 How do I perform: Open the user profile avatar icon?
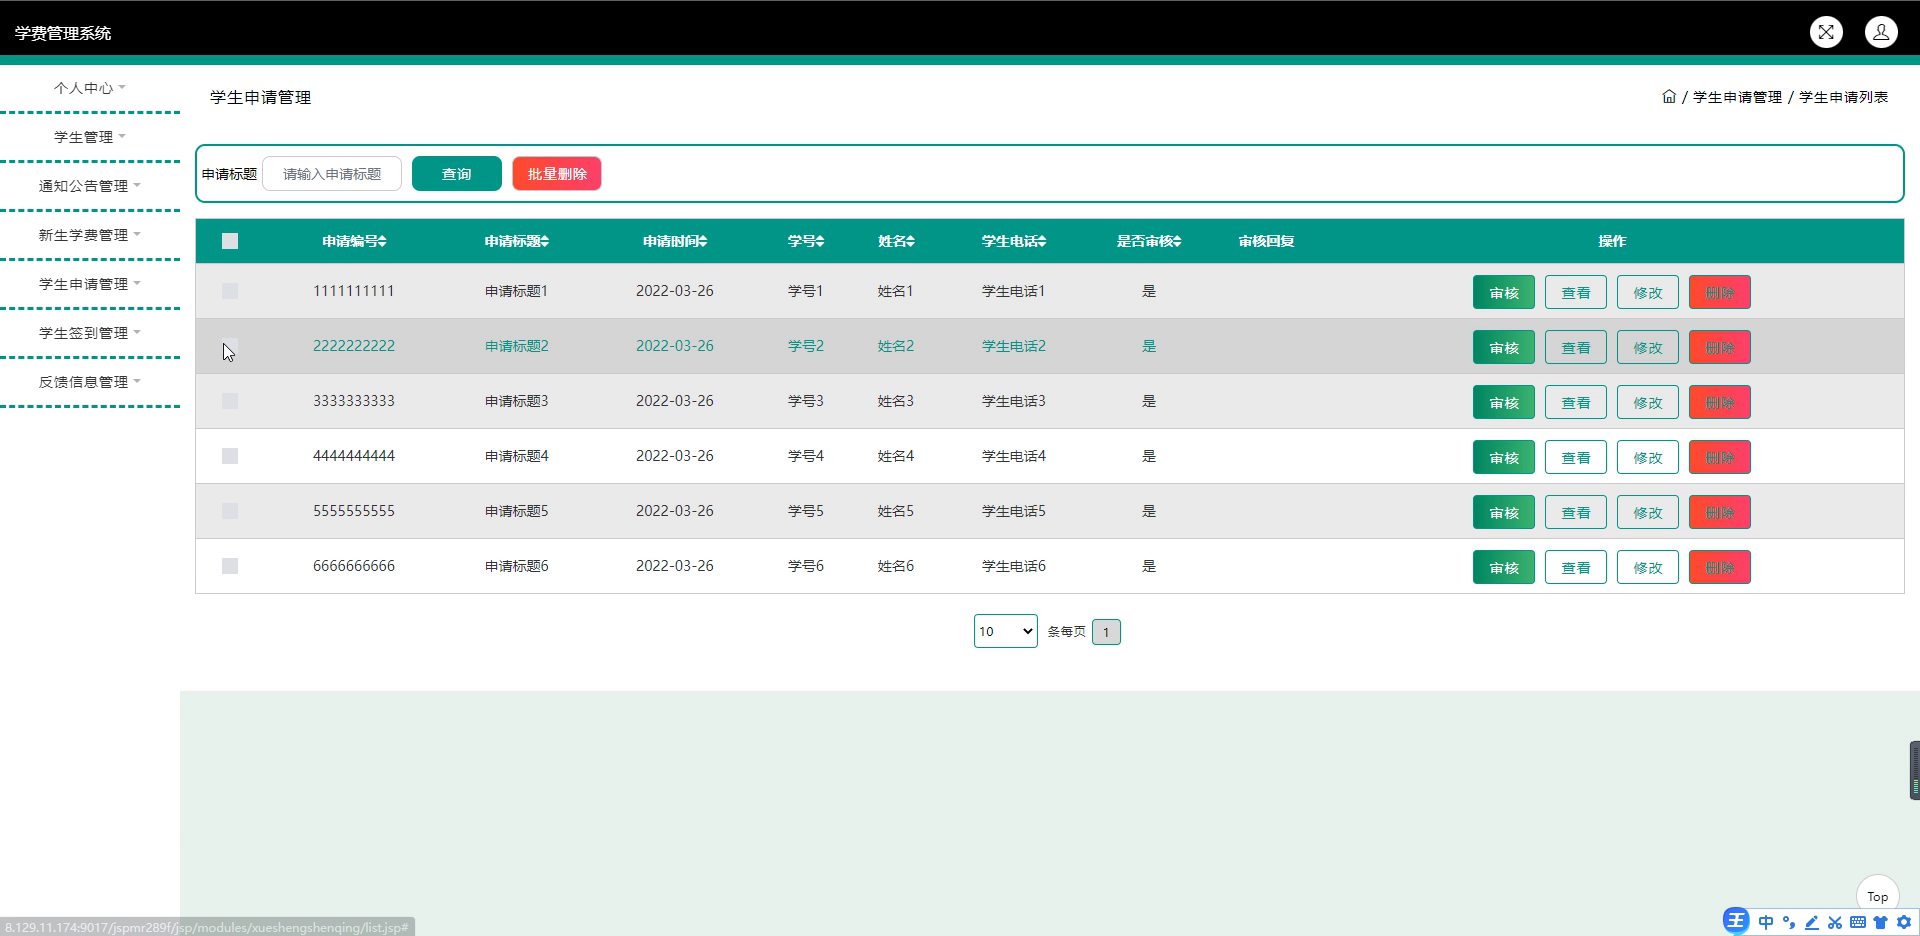pyautogui.click(x=1881, y=32)
